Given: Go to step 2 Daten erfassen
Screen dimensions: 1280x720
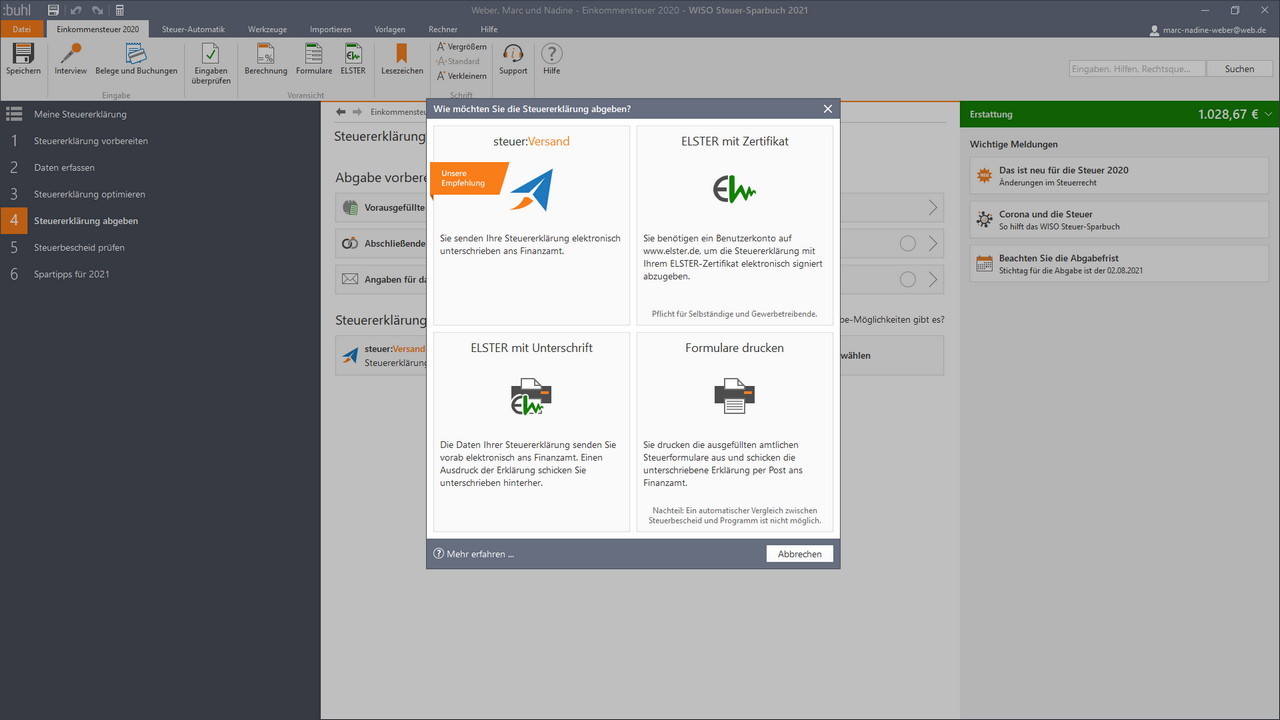Looking at the screenshot, I should pos(160,167).
